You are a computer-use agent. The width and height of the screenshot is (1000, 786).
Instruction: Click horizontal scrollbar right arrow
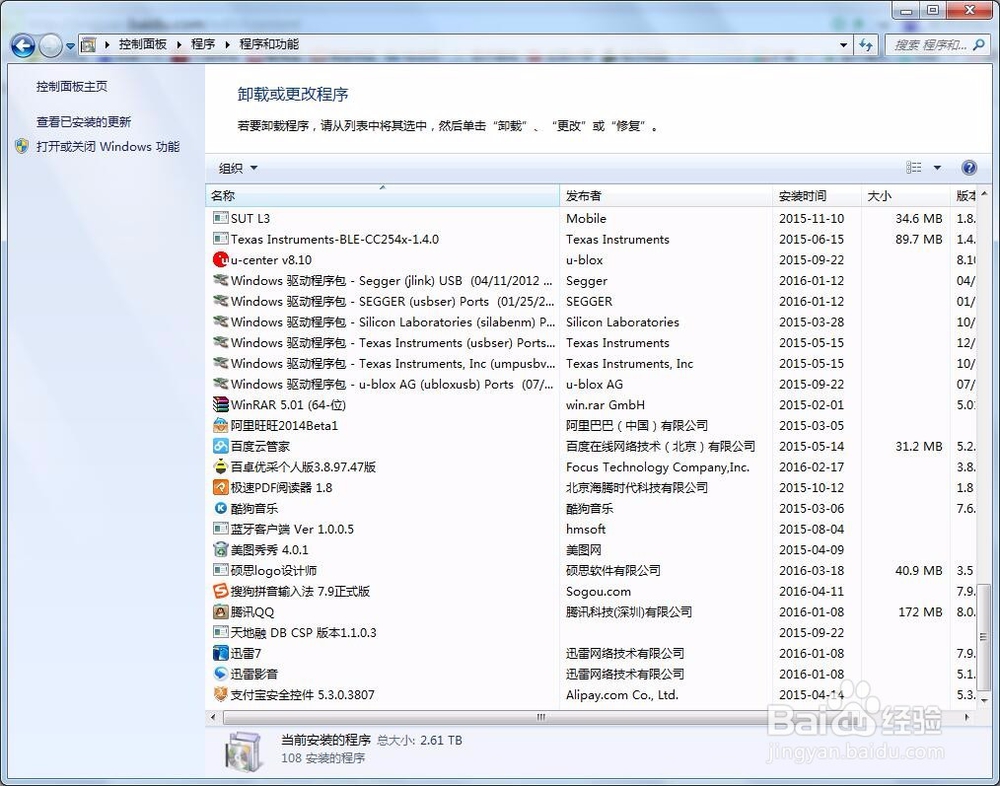967,717
